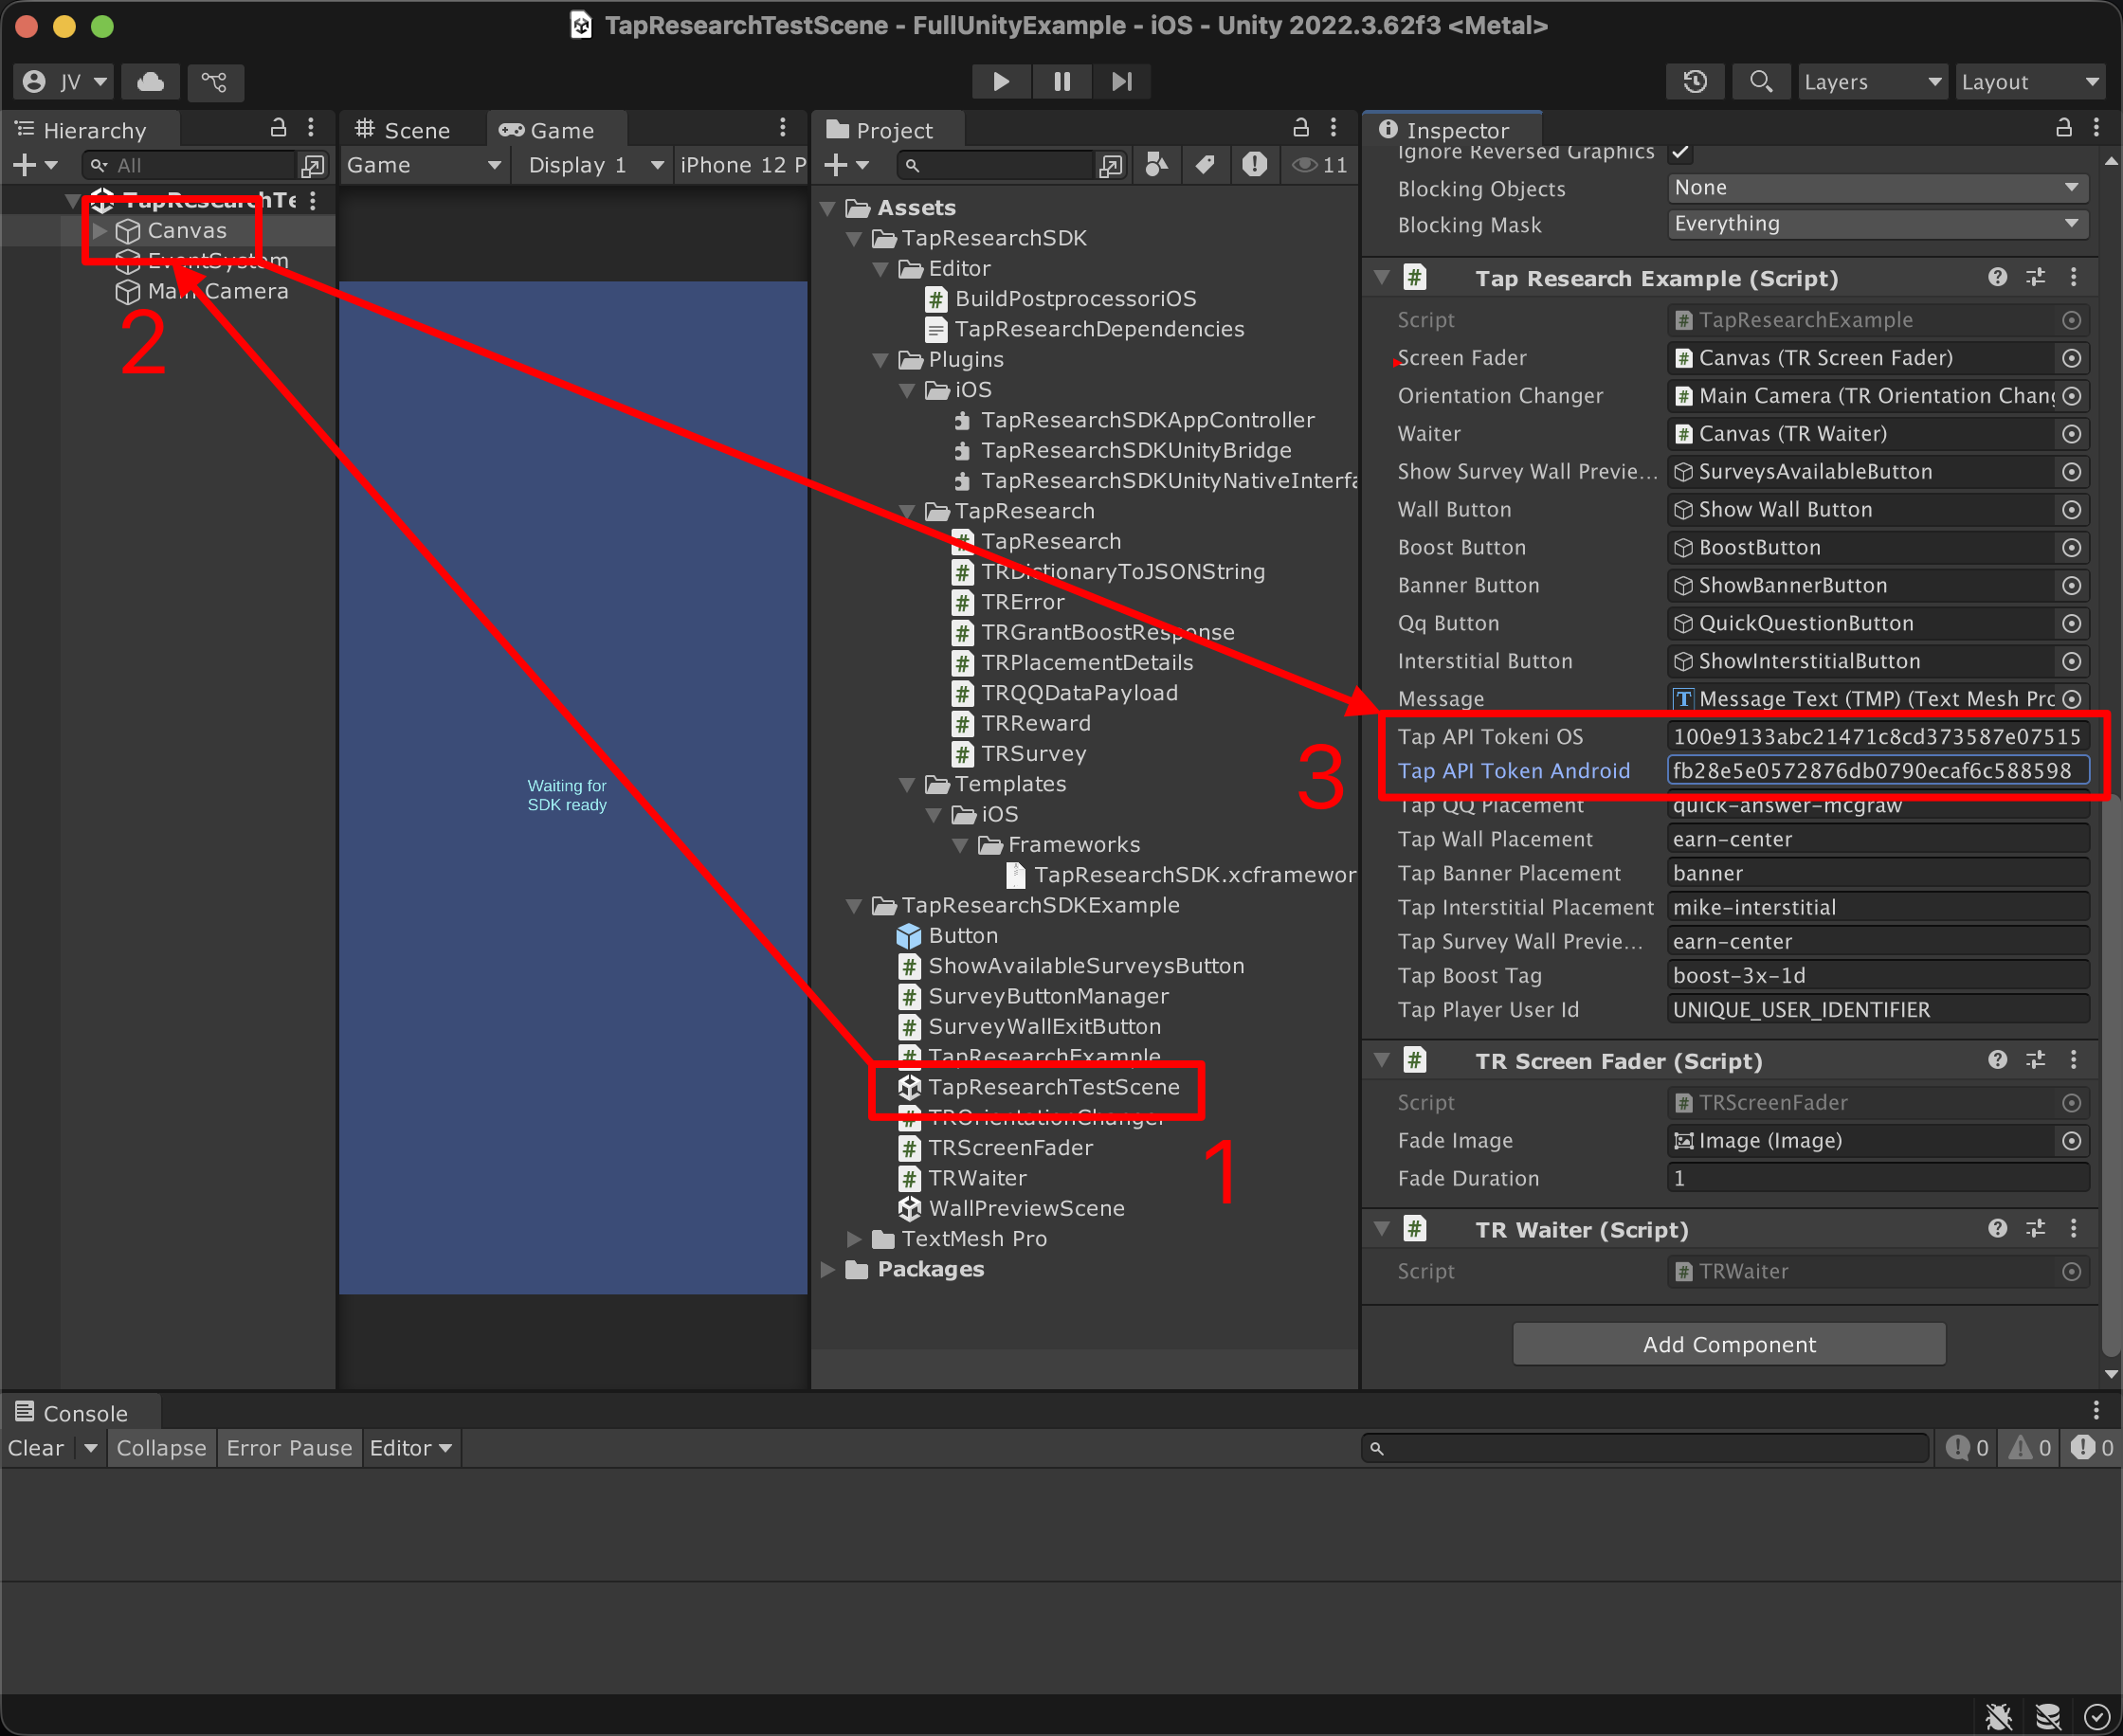
Task: Click object picker for Screen Fader field
Action: [x=2072, y=358]
